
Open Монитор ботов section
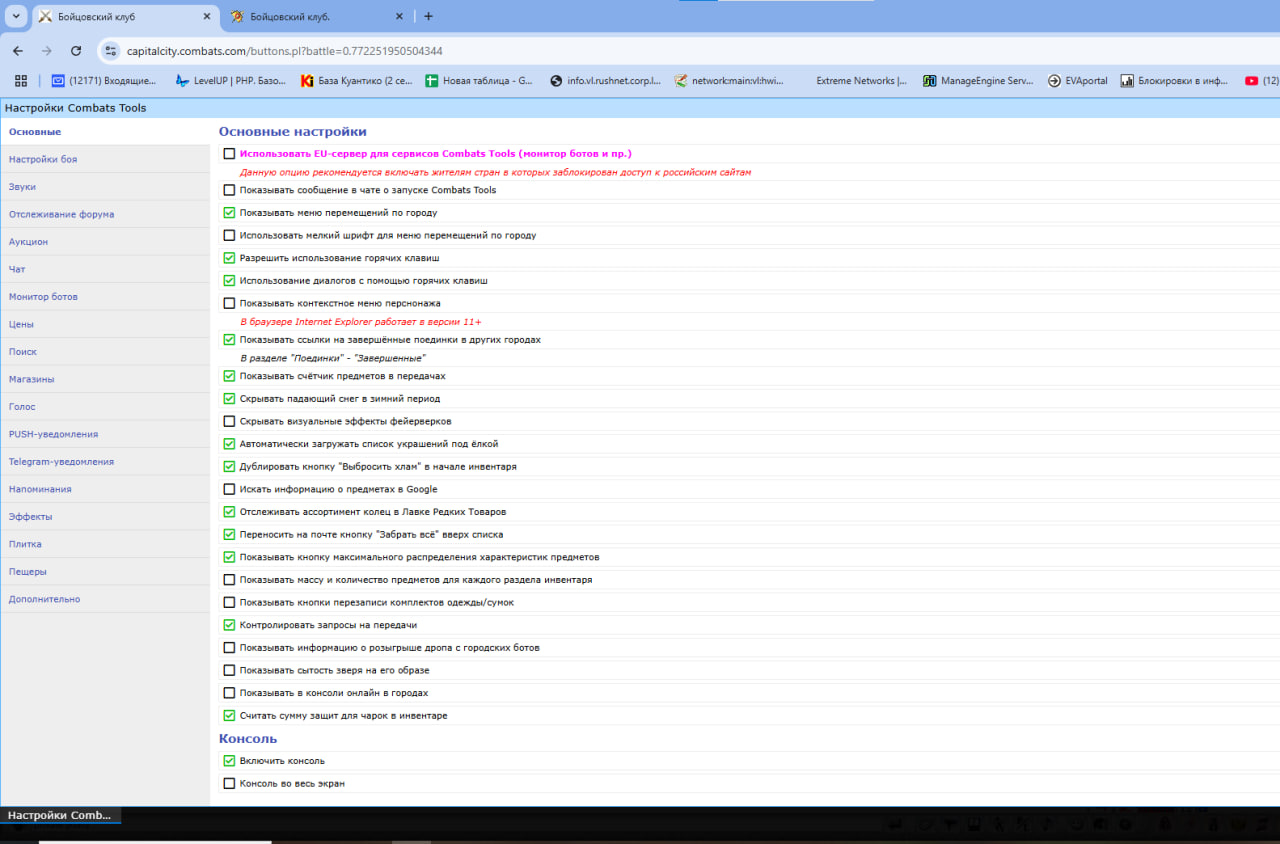coord(105,297)
